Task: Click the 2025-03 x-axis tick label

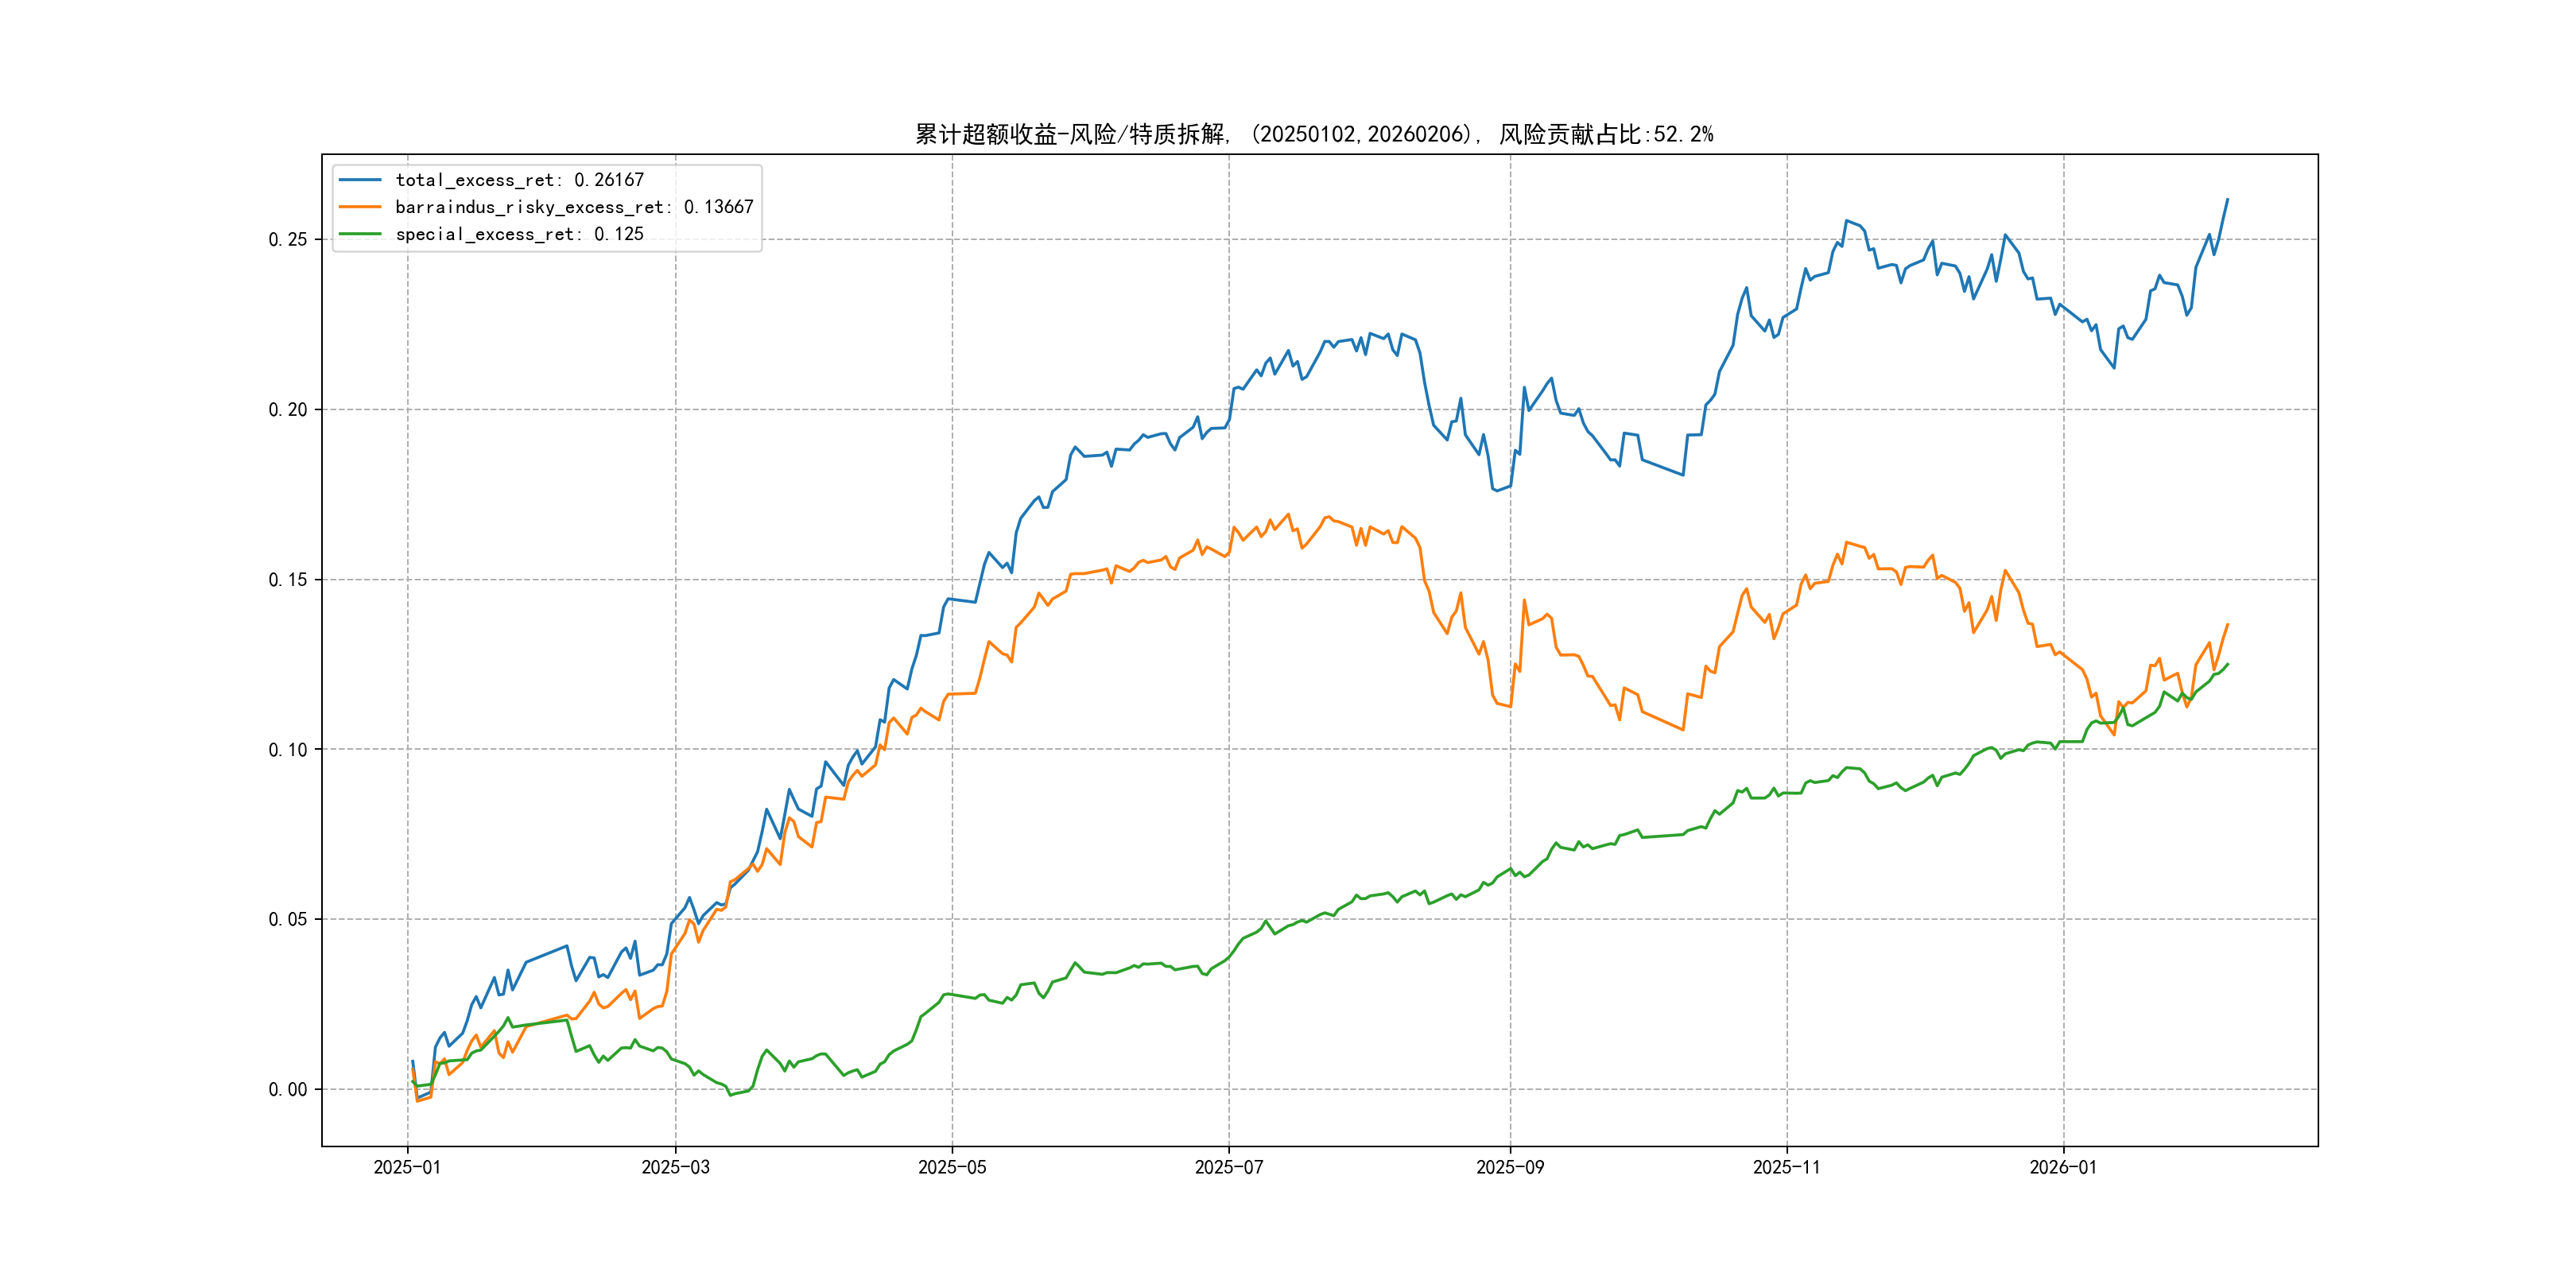Action: pos(675,1167)
